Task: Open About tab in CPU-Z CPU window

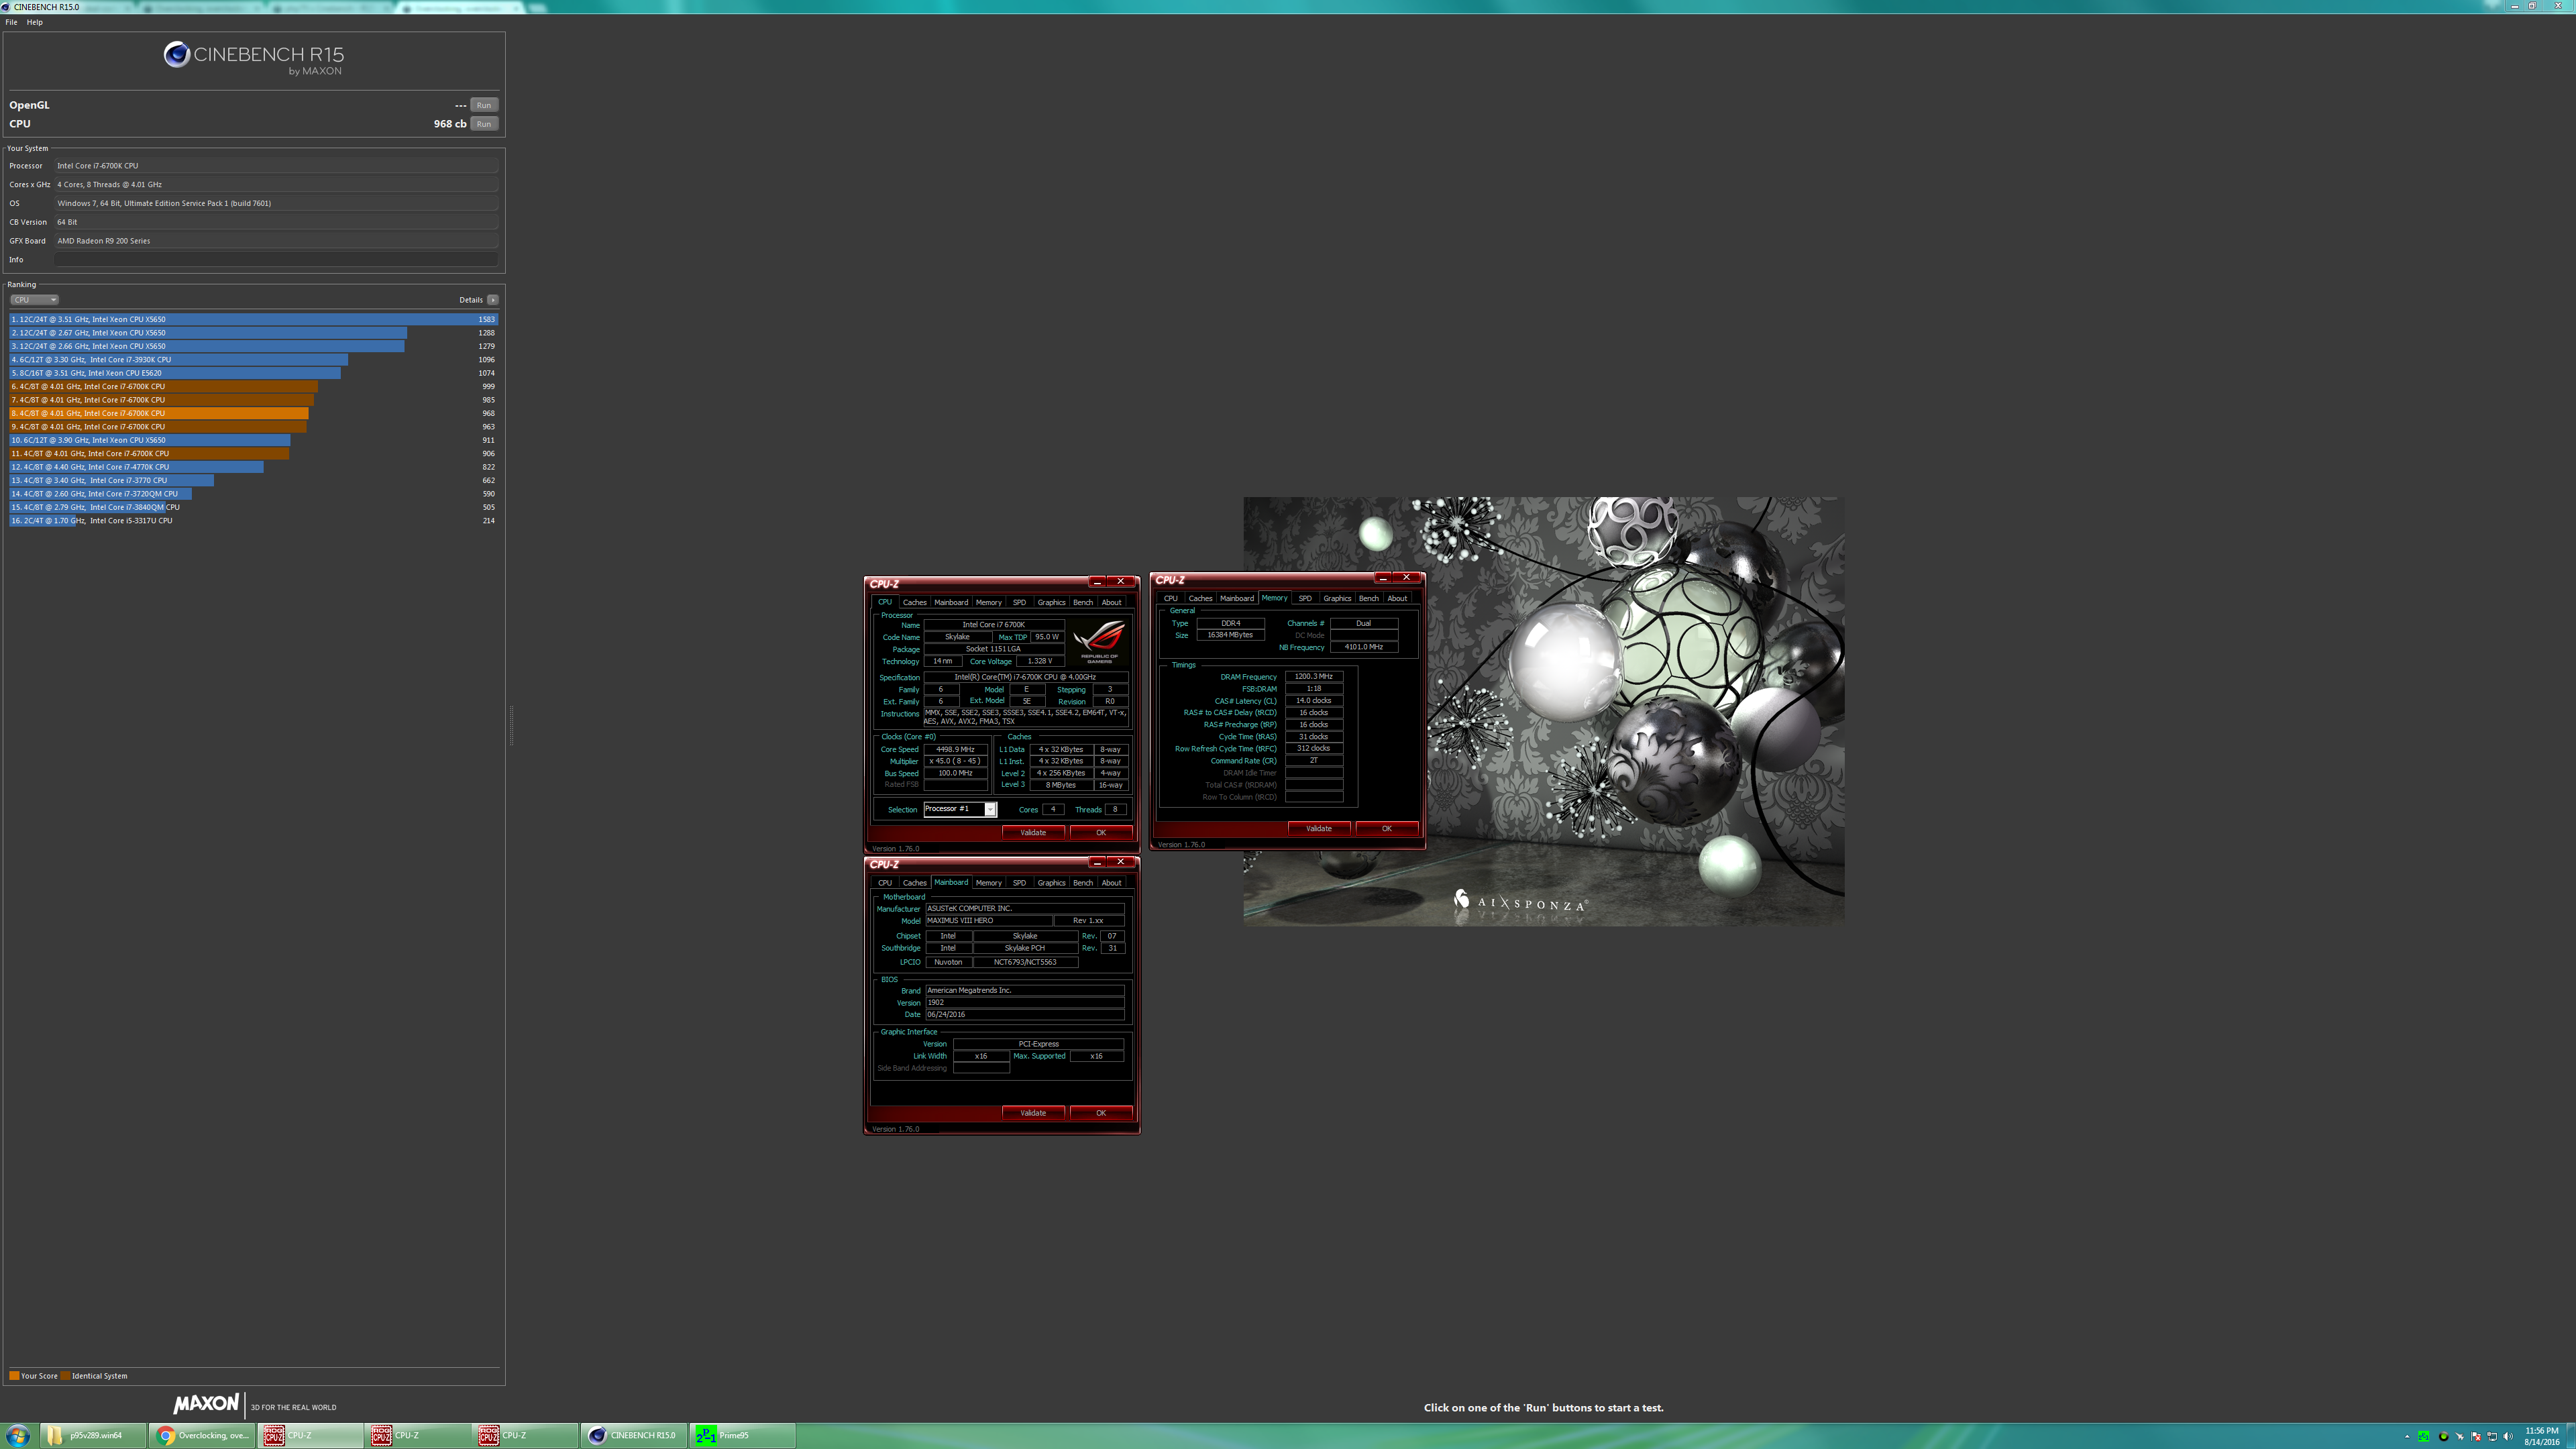Action: (1112, 602)
